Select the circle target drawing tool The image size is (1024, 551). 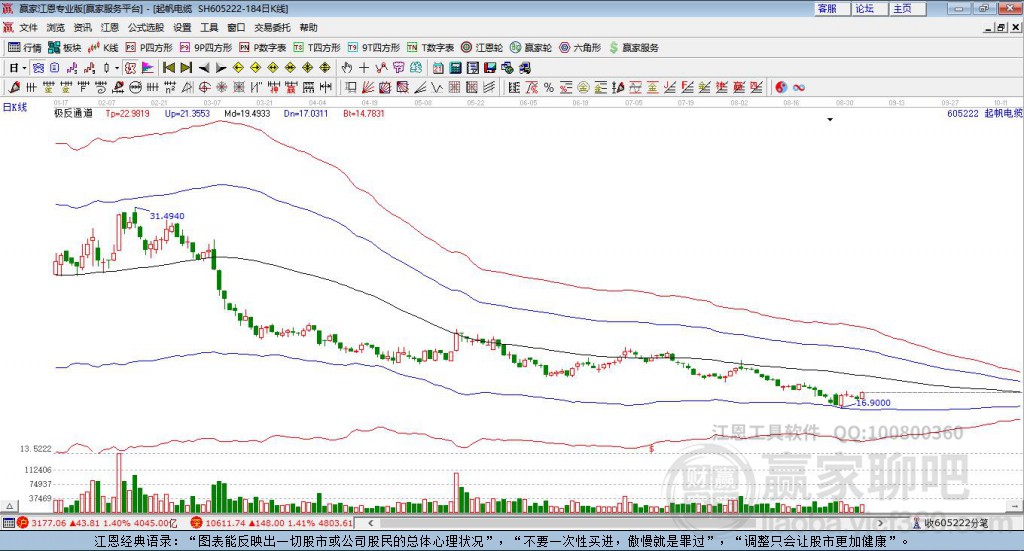click(204, 87)
